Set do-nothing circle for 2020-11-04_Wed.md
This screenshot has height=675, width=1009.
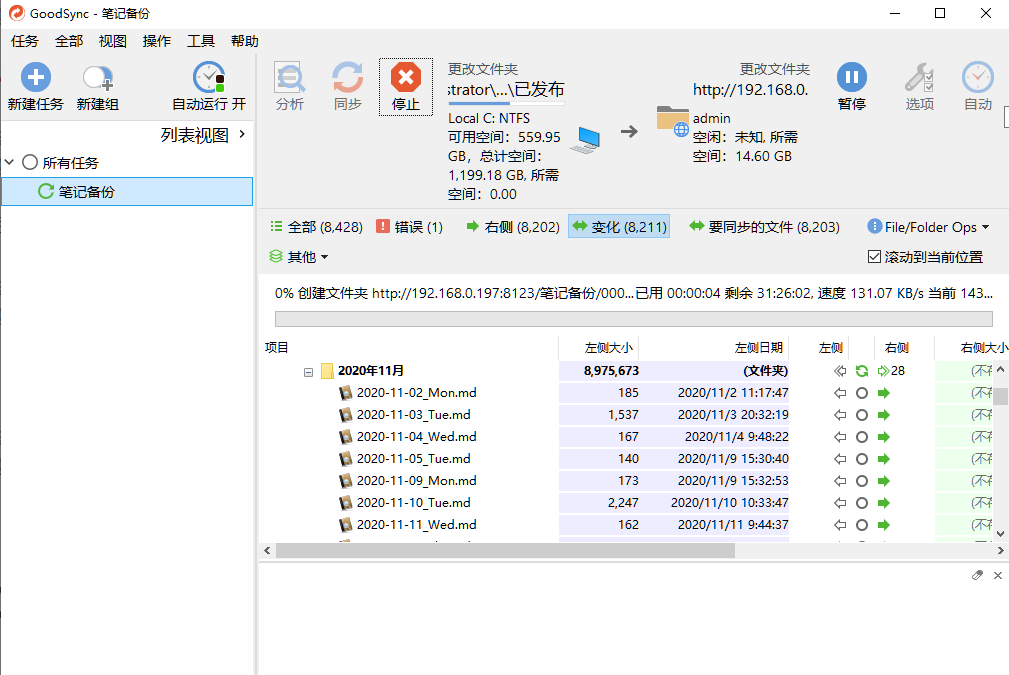tap(862, 437)
